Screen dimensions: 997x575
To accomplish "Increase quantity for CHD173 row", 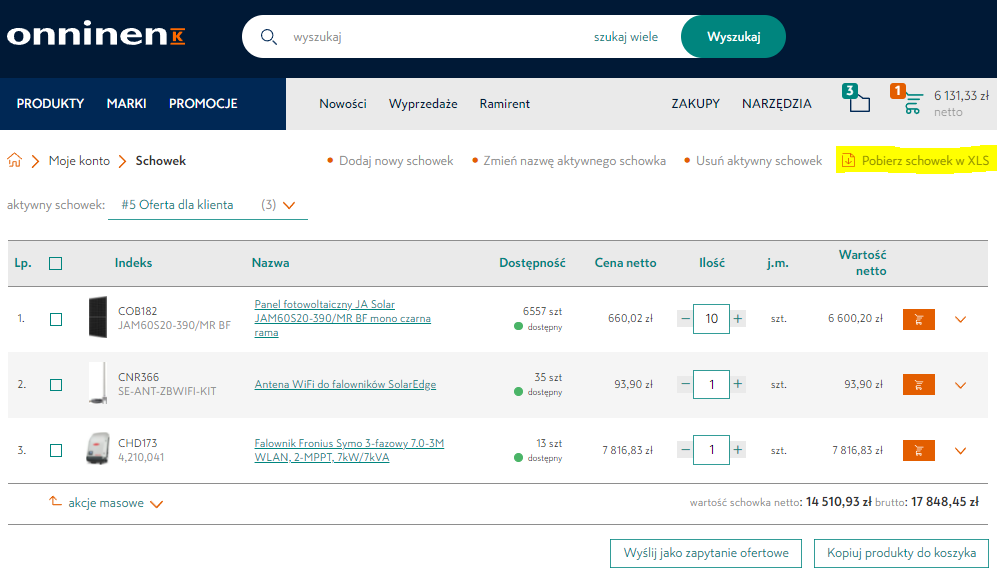I will click(738, 450).
